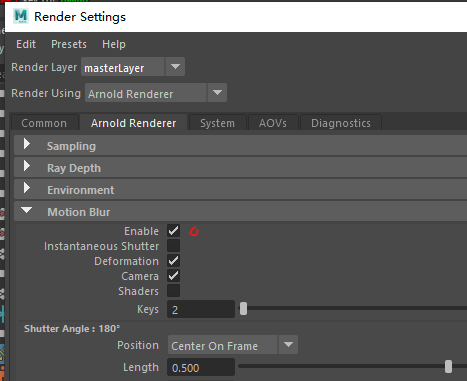The image size is (467, 381).
Task: Click the Shutter Angle : 180° label
Action: (x=72, y=329)
